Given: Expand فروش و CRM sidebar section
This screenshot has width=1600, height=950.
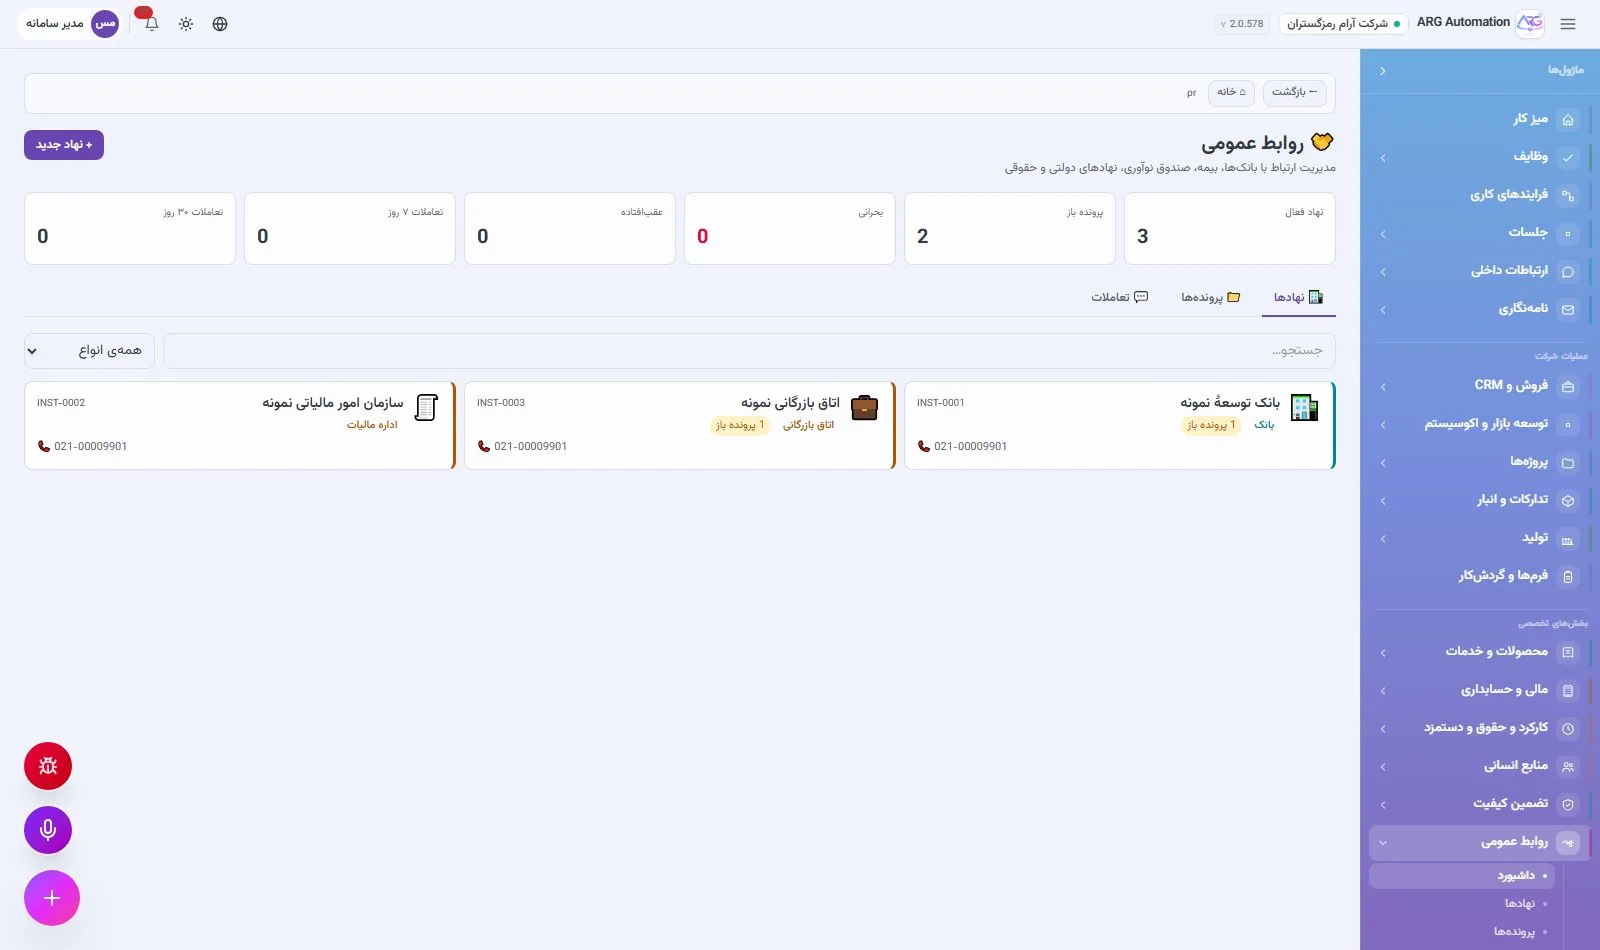Looking at the screenshot, I should point(1383,386).
